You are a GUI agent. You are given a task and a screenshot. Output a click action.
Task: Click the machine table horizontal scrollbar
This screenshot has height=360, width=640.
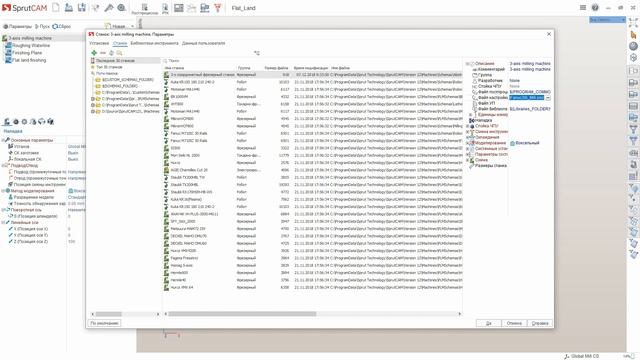(242, 314)
